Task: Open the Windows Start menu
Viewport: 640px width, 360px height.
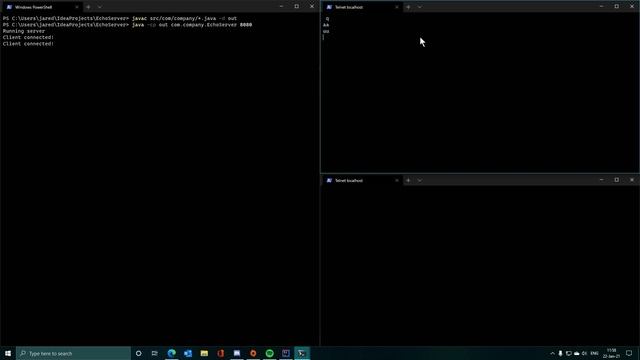Action: (x=8, y=353)
